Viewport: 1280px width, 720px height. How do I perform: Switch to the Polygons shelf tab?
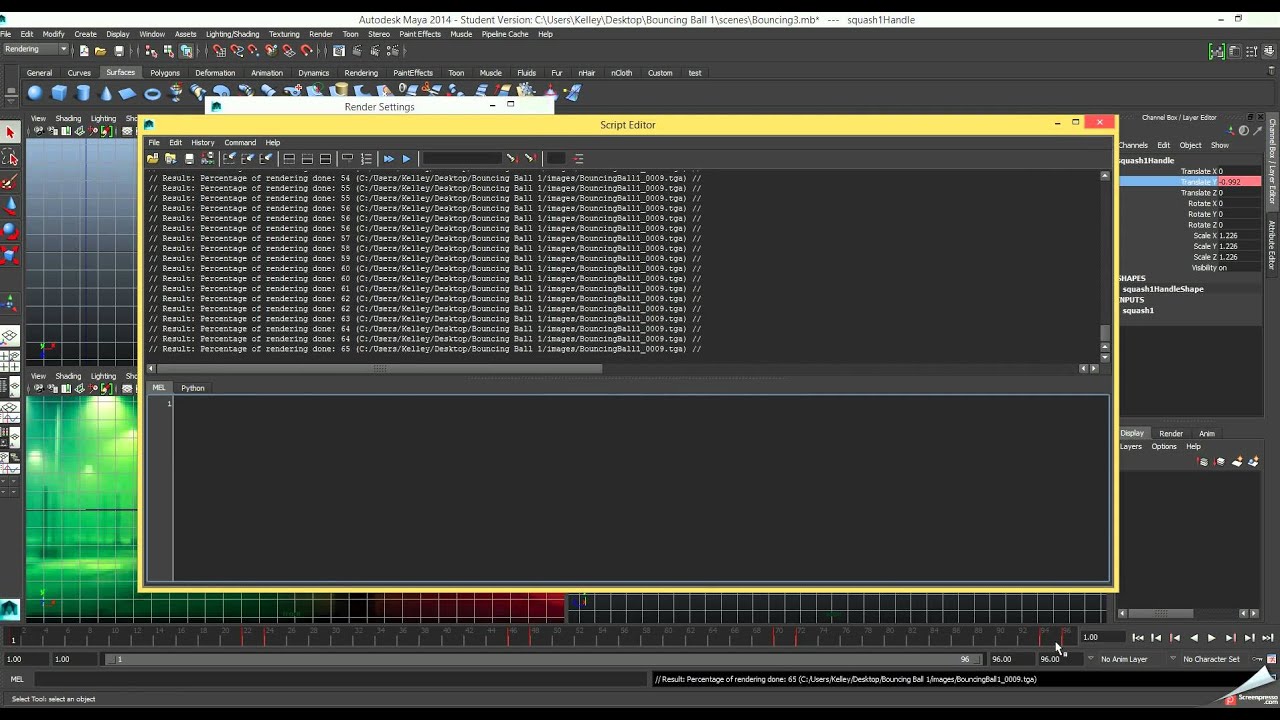165,73
